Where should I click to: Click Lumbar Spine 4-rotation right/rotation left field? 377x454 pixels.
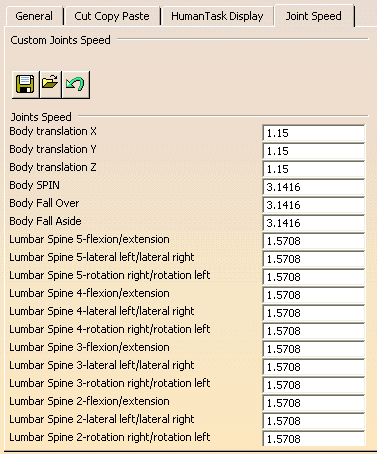[x=314, y=331]
